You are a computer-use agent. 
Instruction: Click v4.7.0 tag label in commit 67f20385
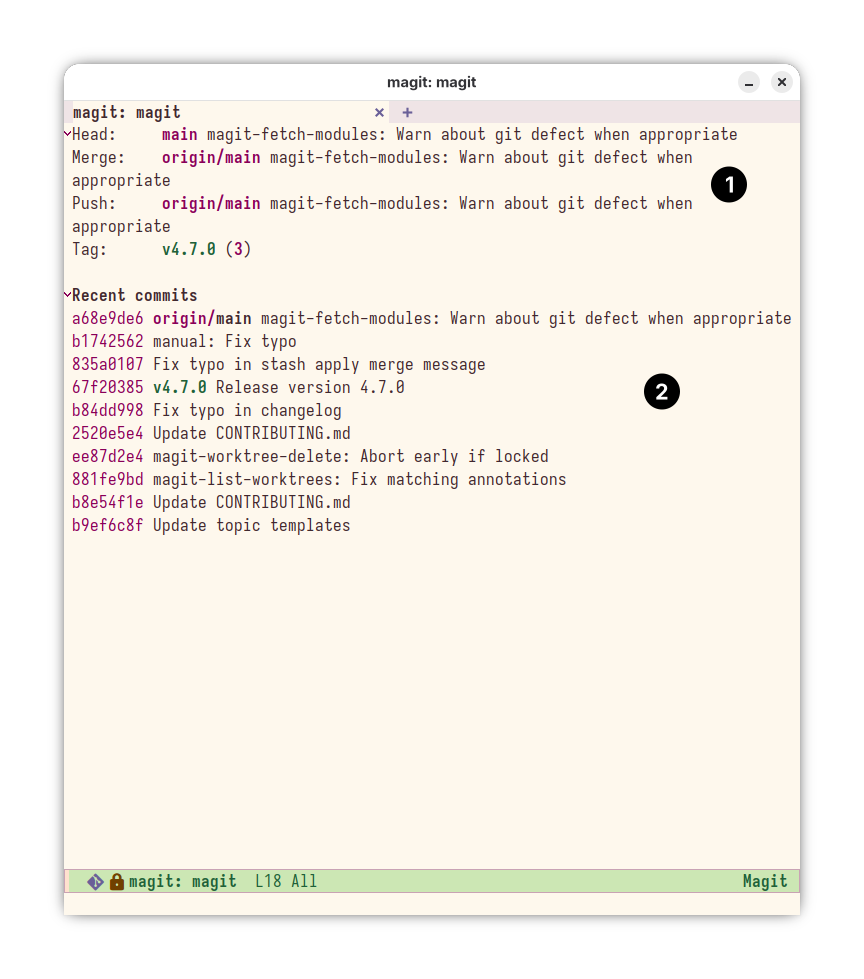(180, 387)
